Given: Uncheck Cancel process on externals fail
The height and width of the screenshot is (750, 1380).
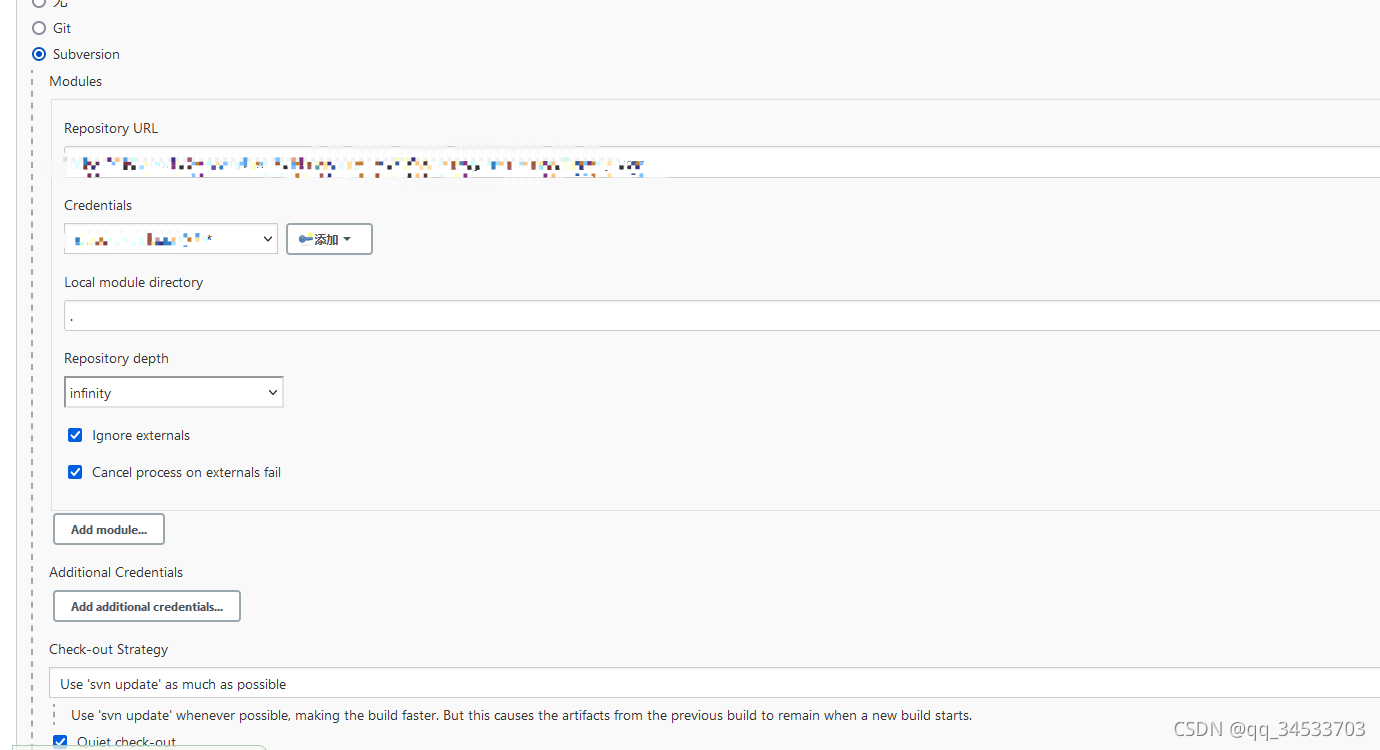Looking at the screenshot, I should click(75, 472).
